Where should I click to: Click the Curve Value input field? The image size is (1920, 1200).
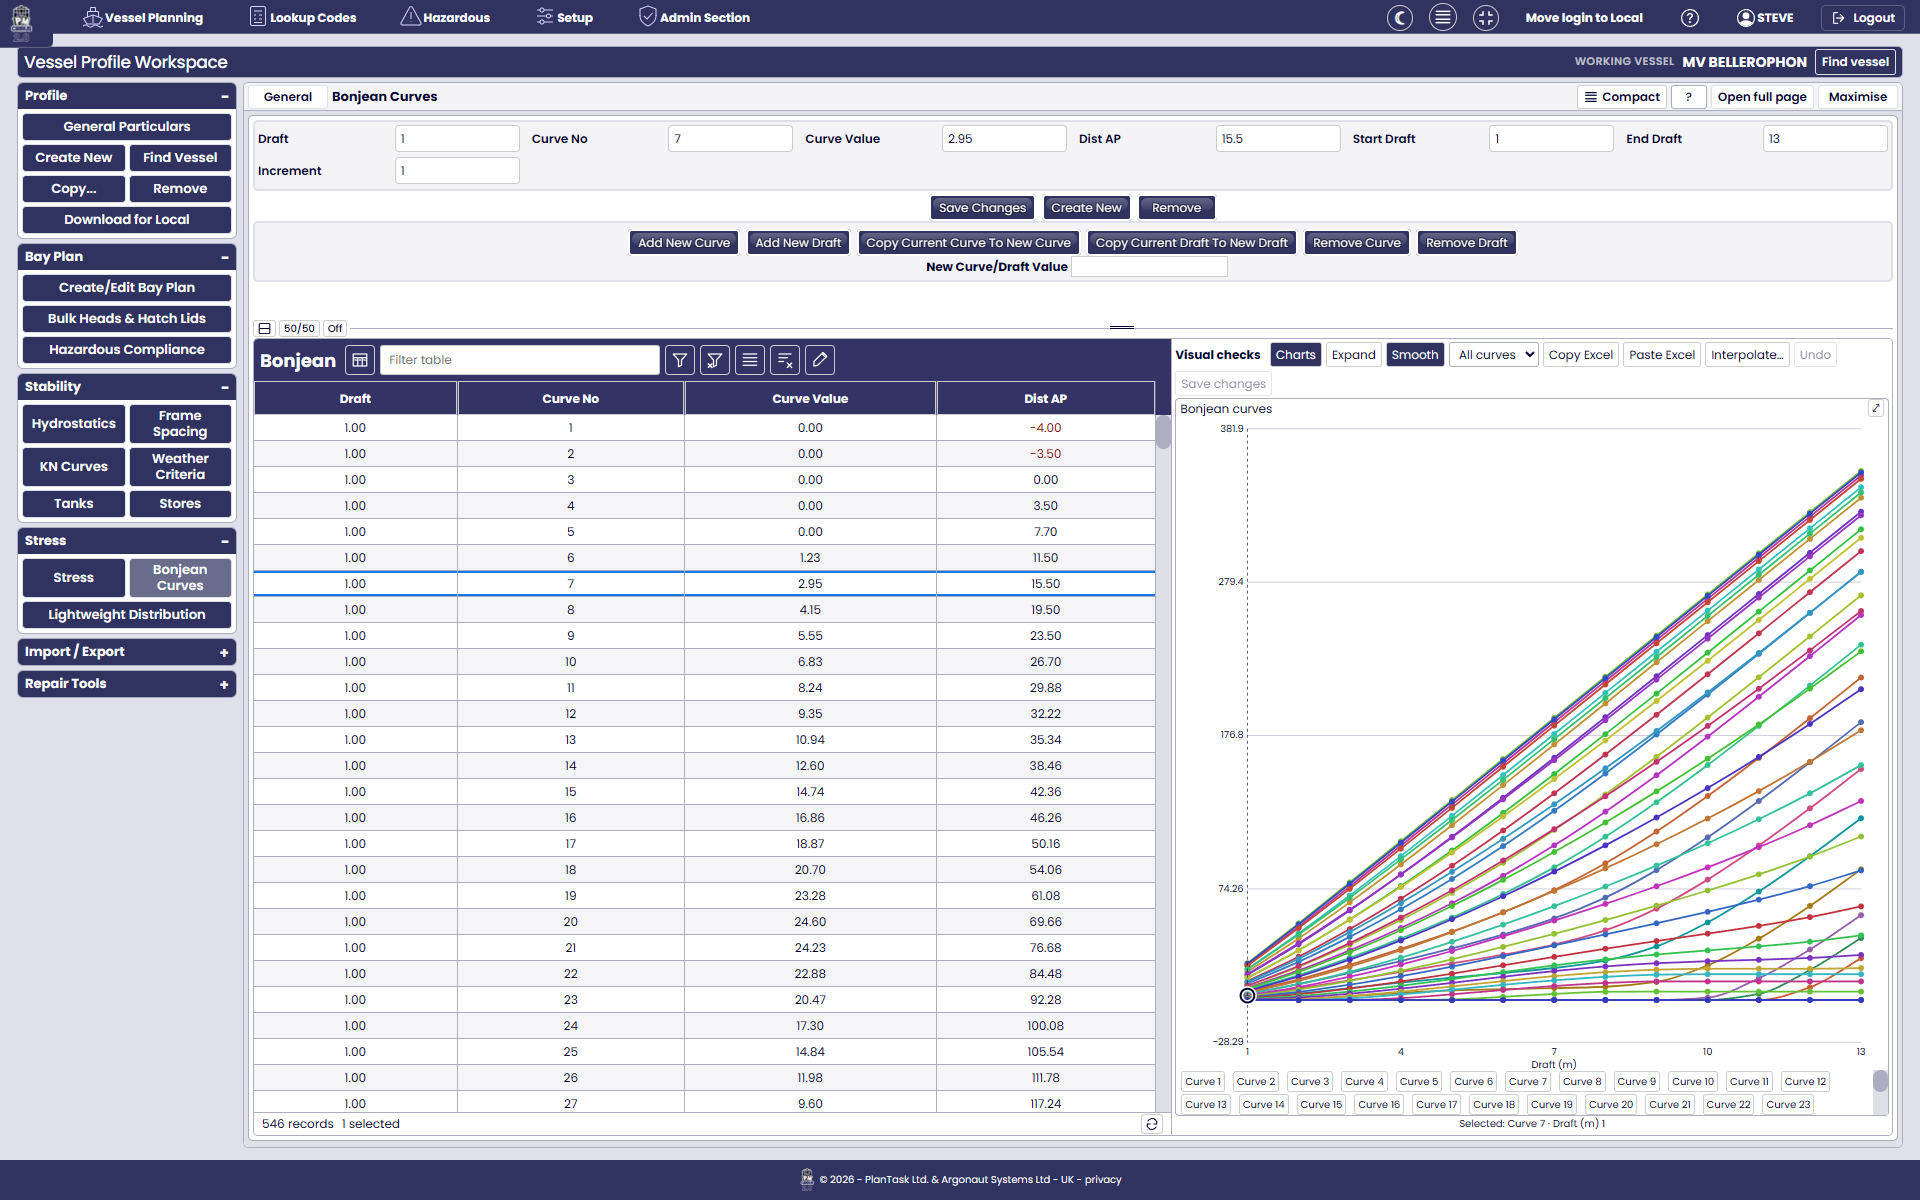tap(1004, 139)
